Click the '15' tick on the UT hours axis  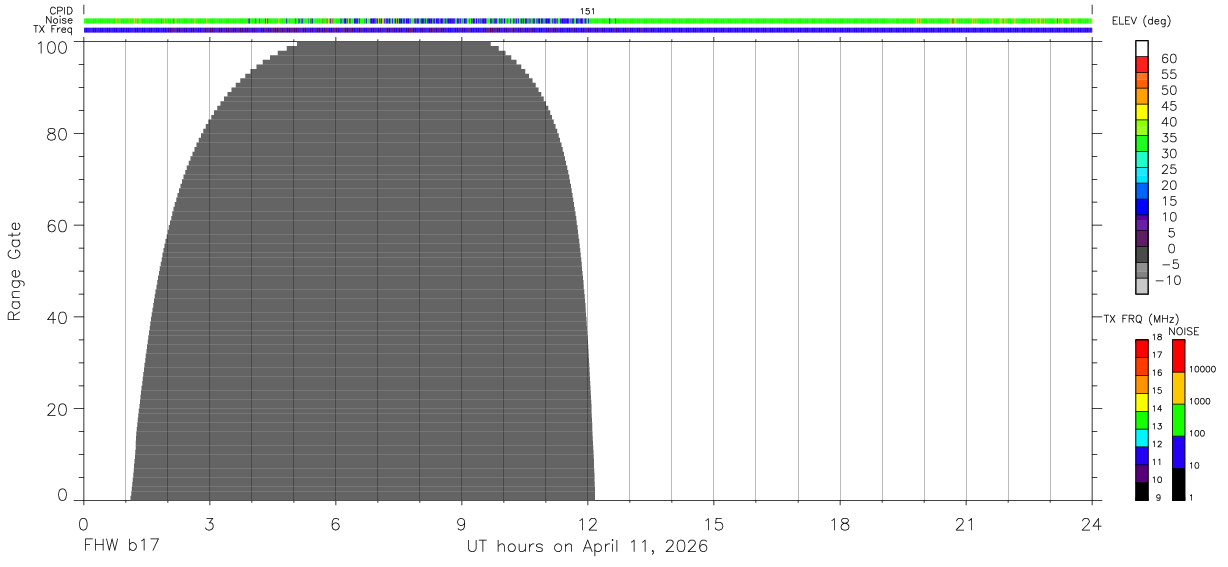pyautogui.click(x=714, y=524)
